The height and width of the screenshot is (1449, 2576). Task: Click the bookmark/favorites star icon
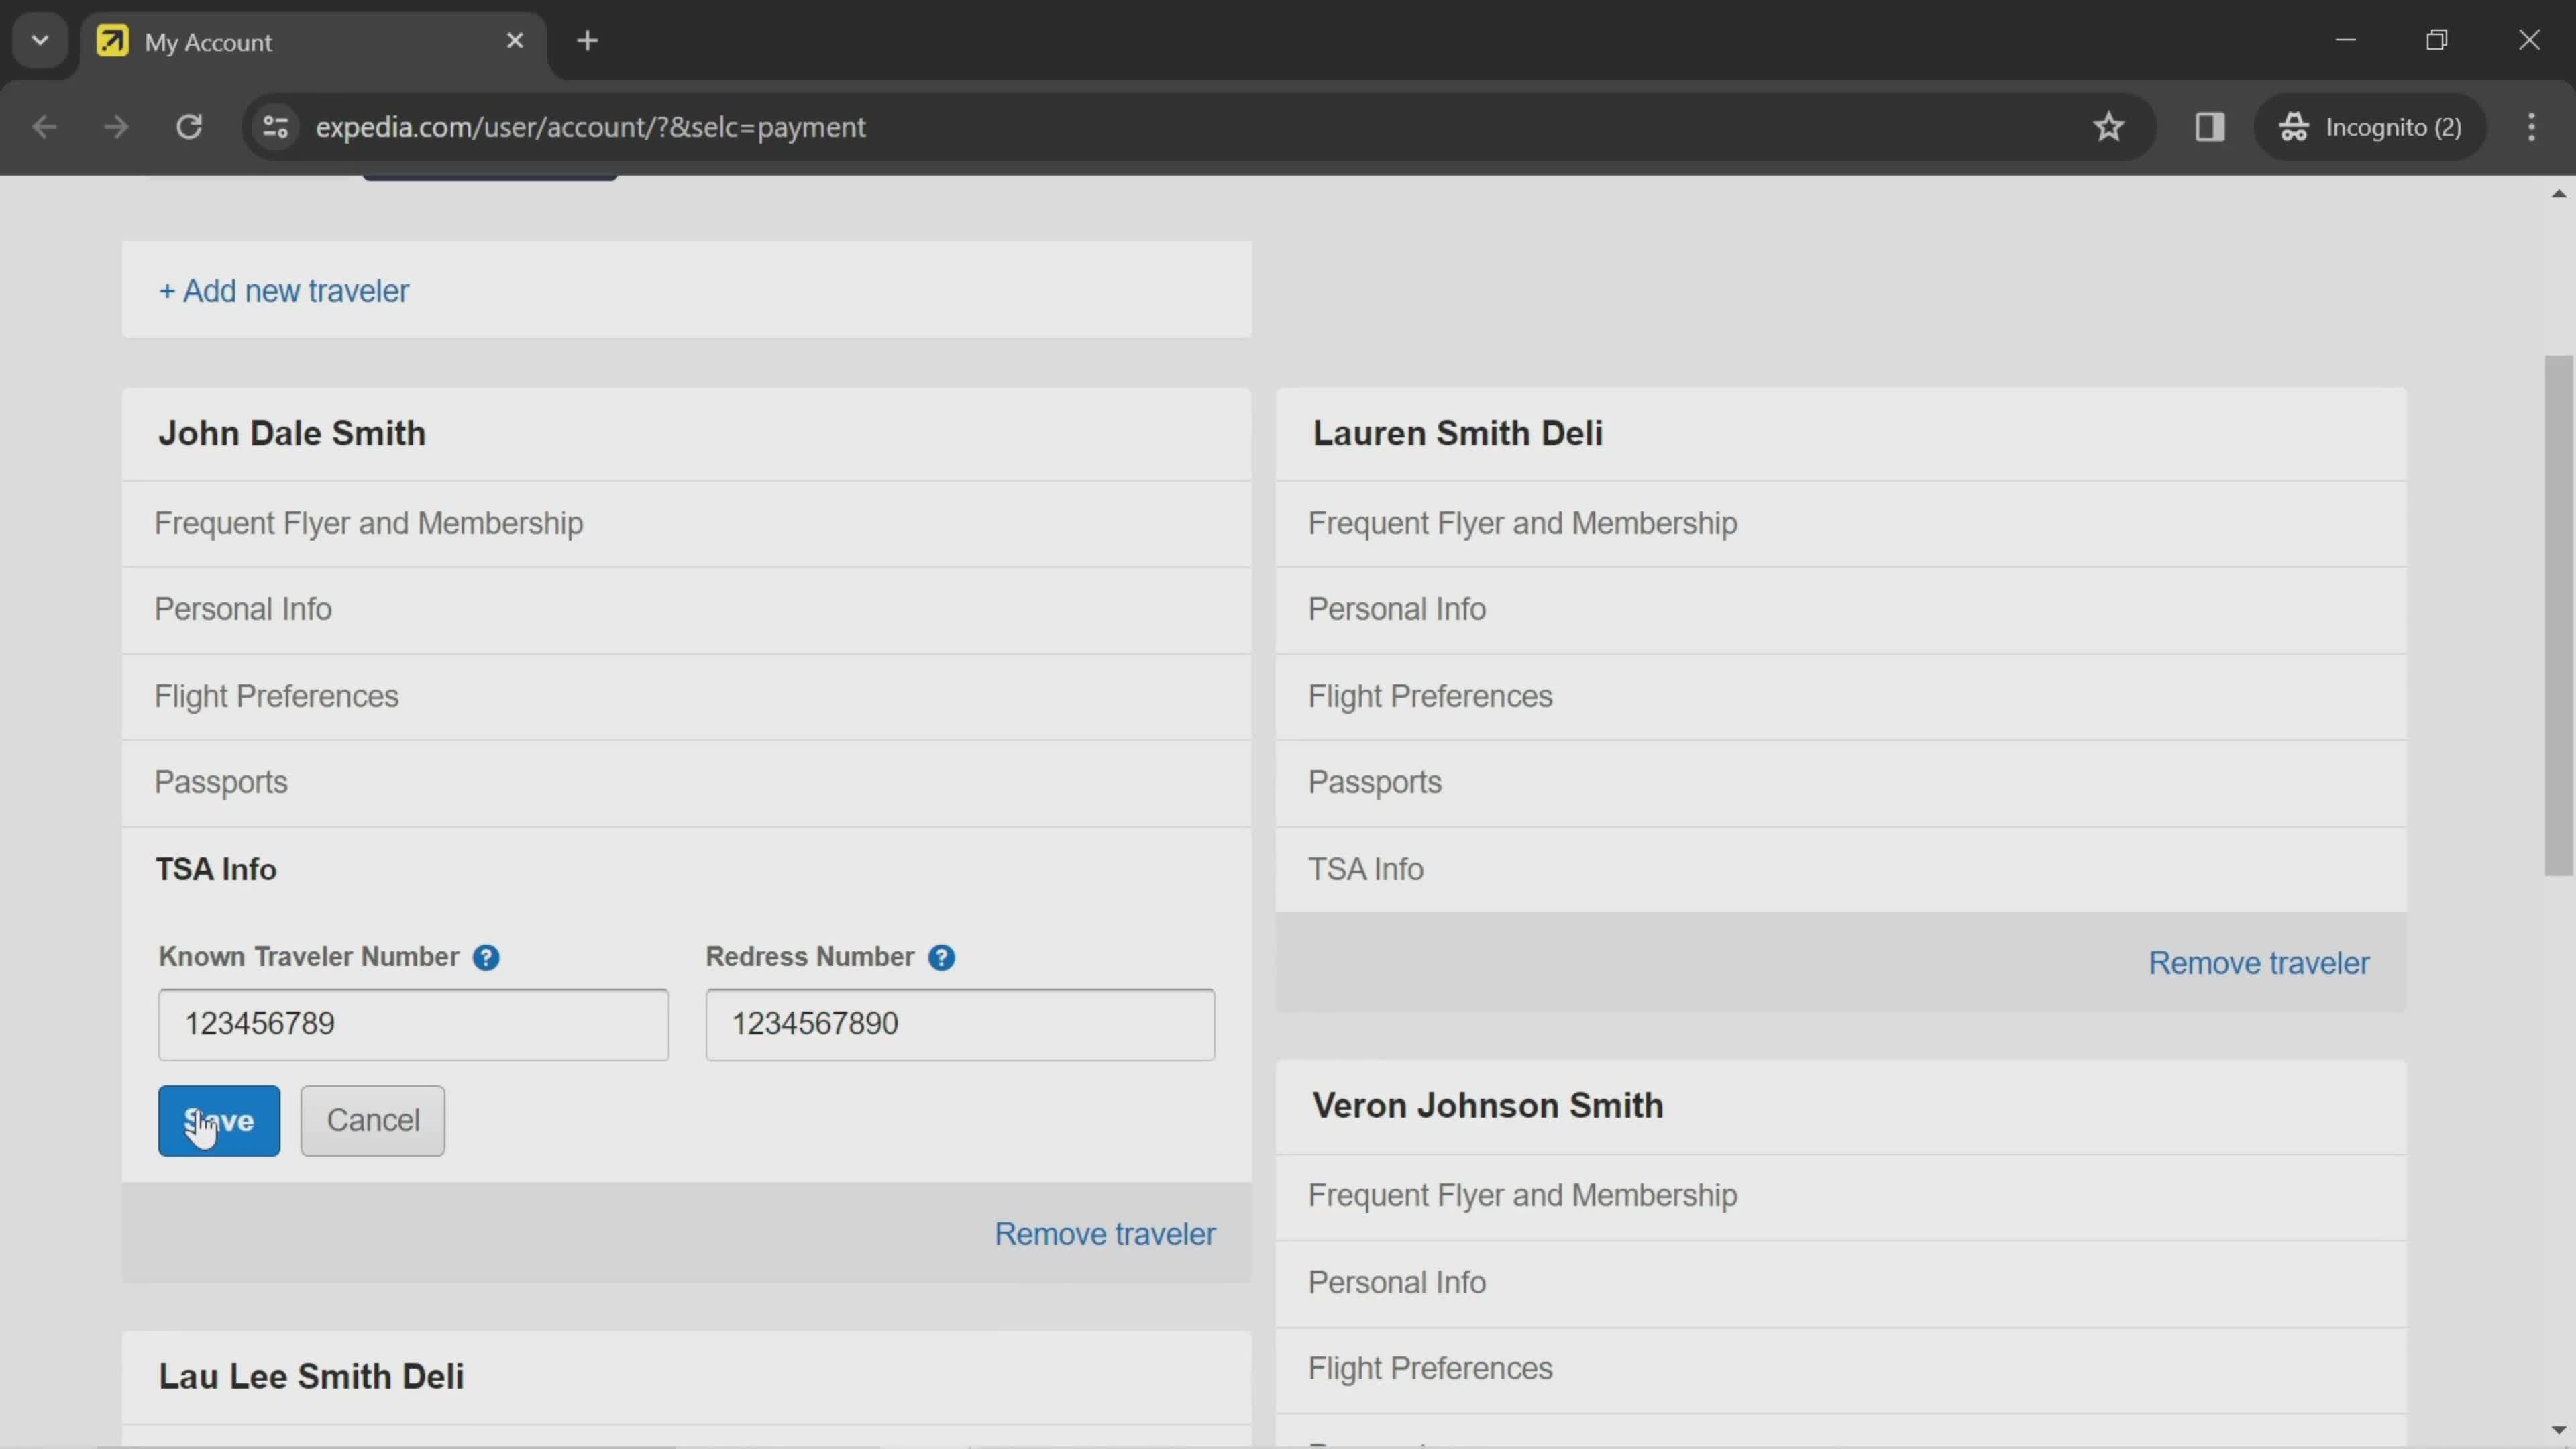coord(2110,125)
